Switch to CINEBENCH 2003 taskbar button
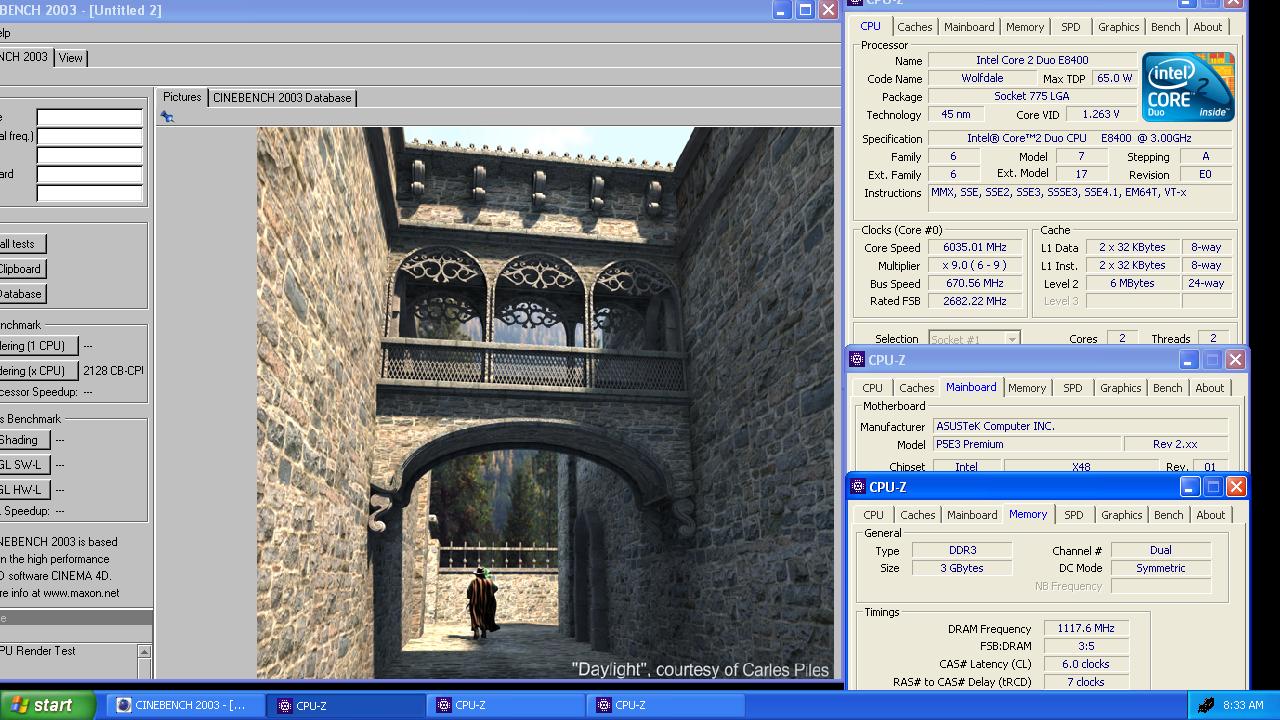 187,705
